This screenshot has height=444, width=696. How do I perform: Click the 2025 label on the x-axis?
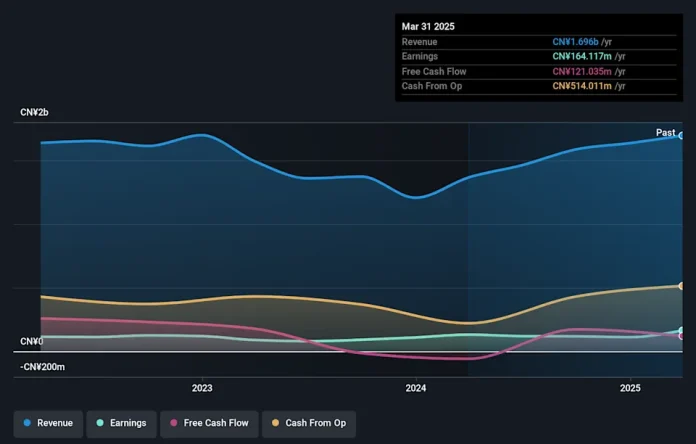click(630, 388)
